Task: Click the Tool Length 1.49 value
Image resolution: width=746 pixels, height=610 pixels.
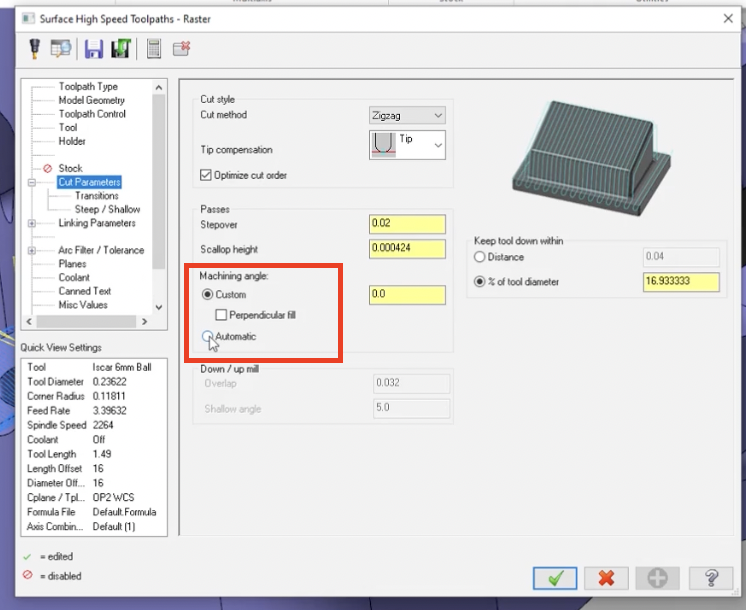Action: (102, 454)
